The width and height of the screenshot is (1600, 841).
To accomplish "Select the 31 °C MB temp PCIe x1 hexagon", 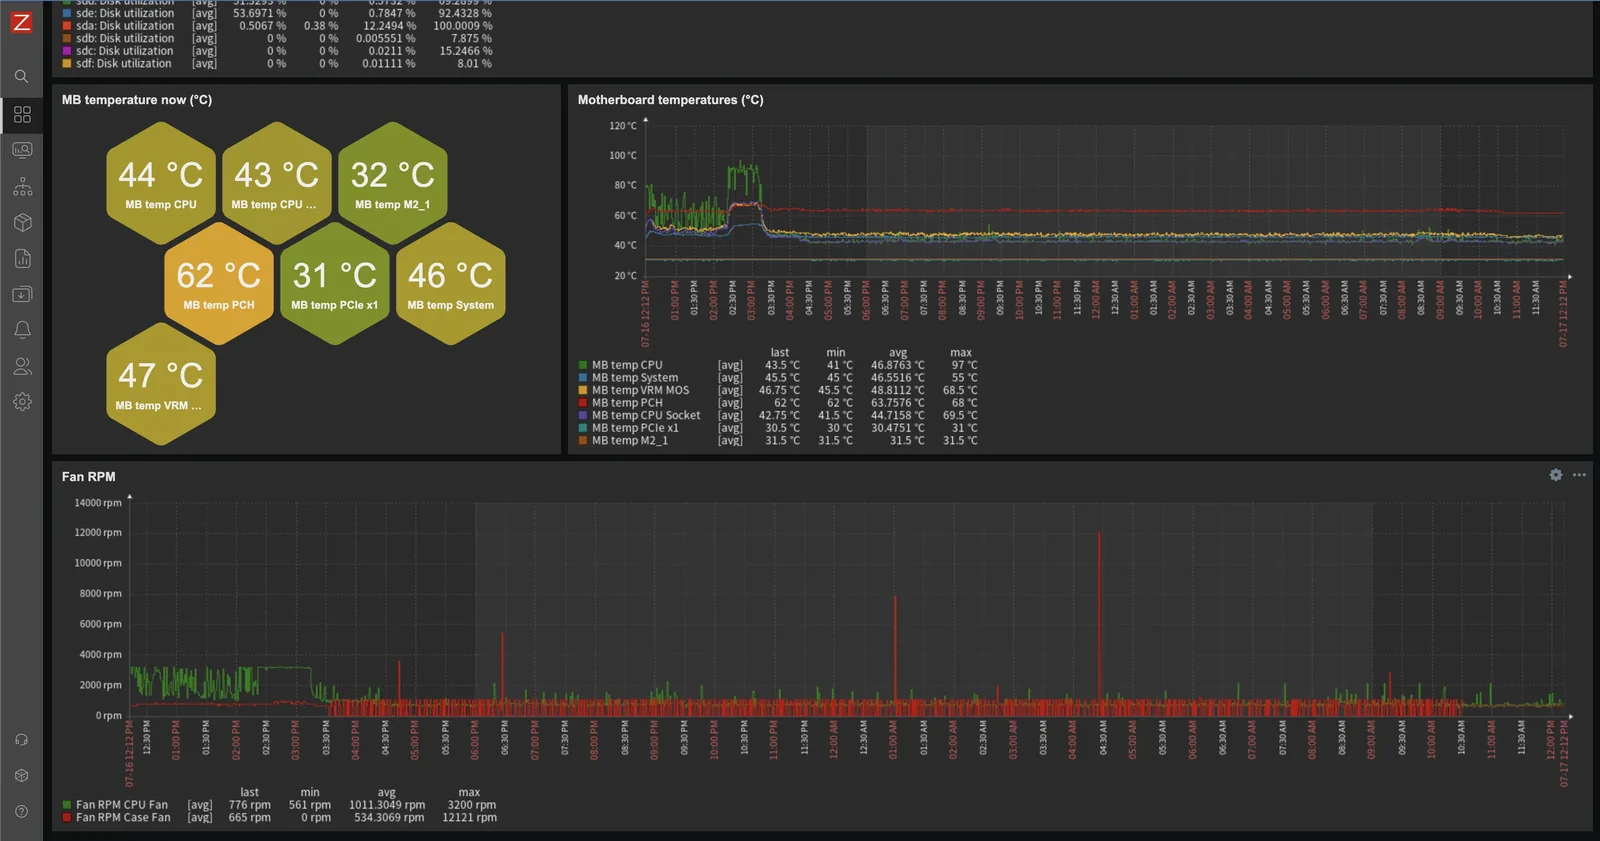I will point(335,283).
